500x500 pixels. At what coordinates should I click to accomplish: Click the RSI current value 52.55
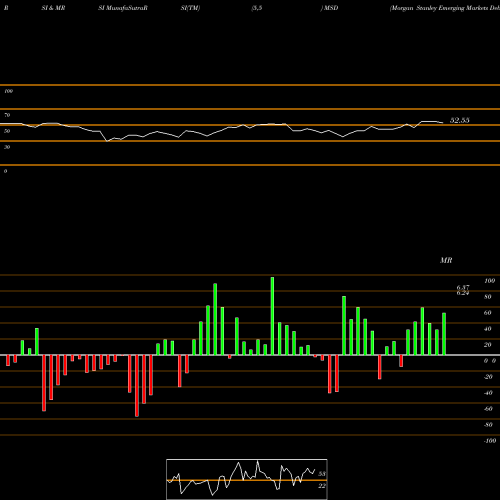(460, 120)
